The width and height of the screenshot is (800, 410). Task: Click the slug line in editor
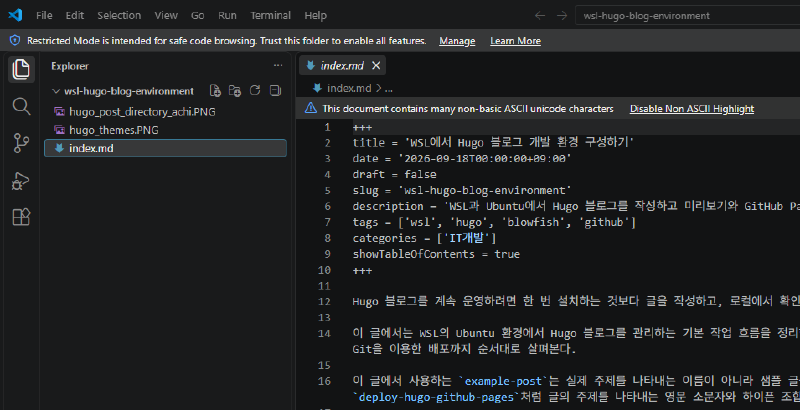point(462,190)
